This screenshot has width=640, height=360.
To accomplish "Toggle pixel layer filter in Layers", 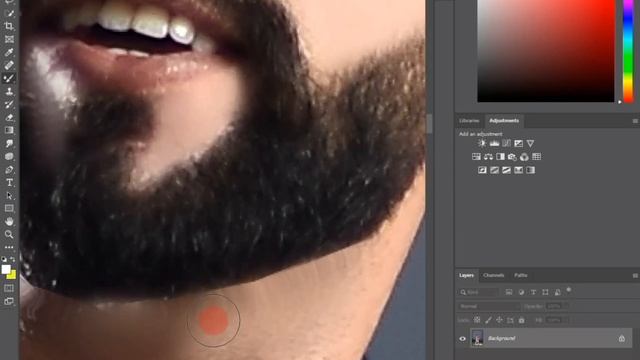I will pyautogui.click(x=509, y=292).
